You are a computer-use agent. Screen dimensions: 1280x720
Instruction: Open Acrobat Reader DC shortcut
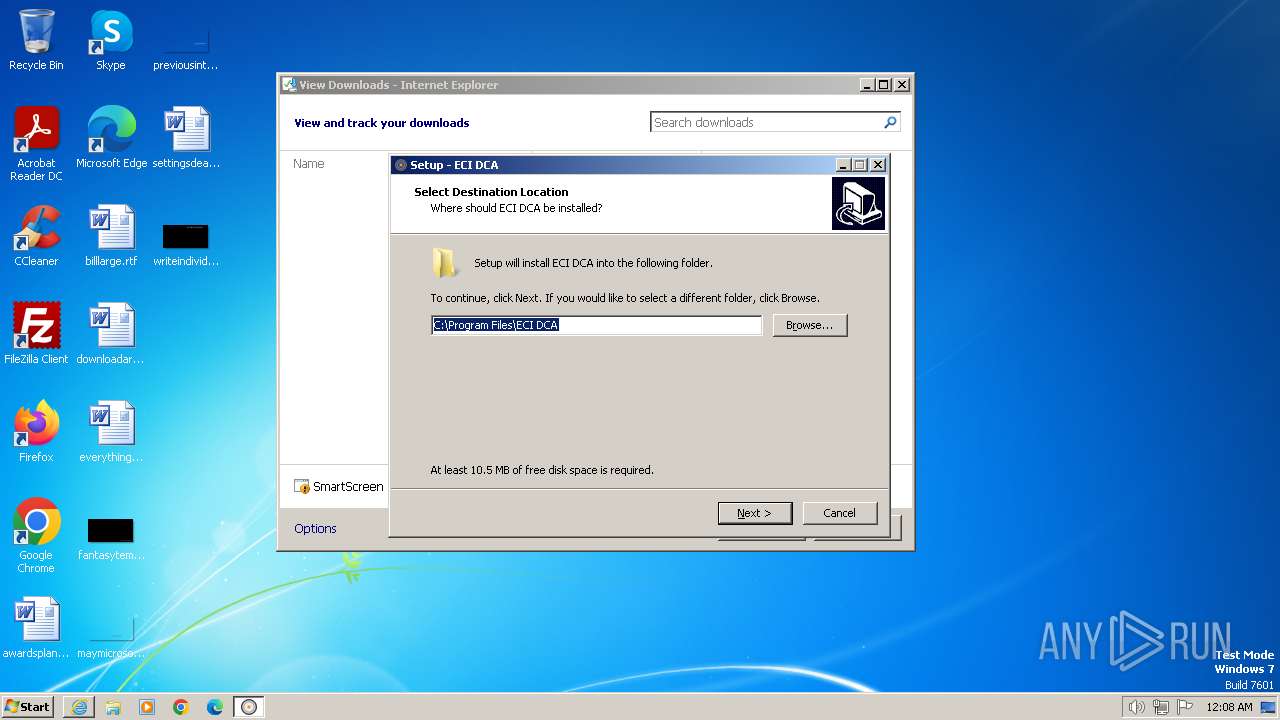[x=36, y=143]
